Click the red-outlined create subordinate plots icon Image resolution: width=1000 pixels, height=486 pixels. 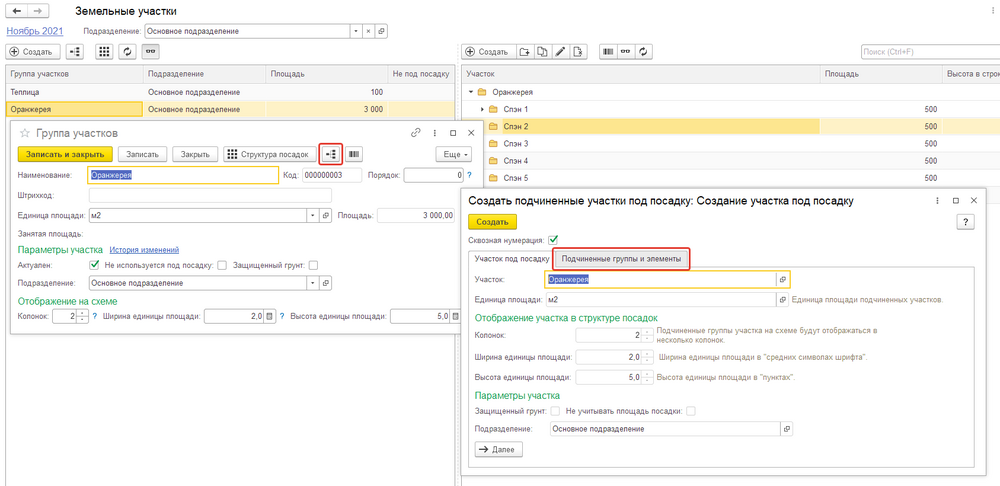click(331, 154)
